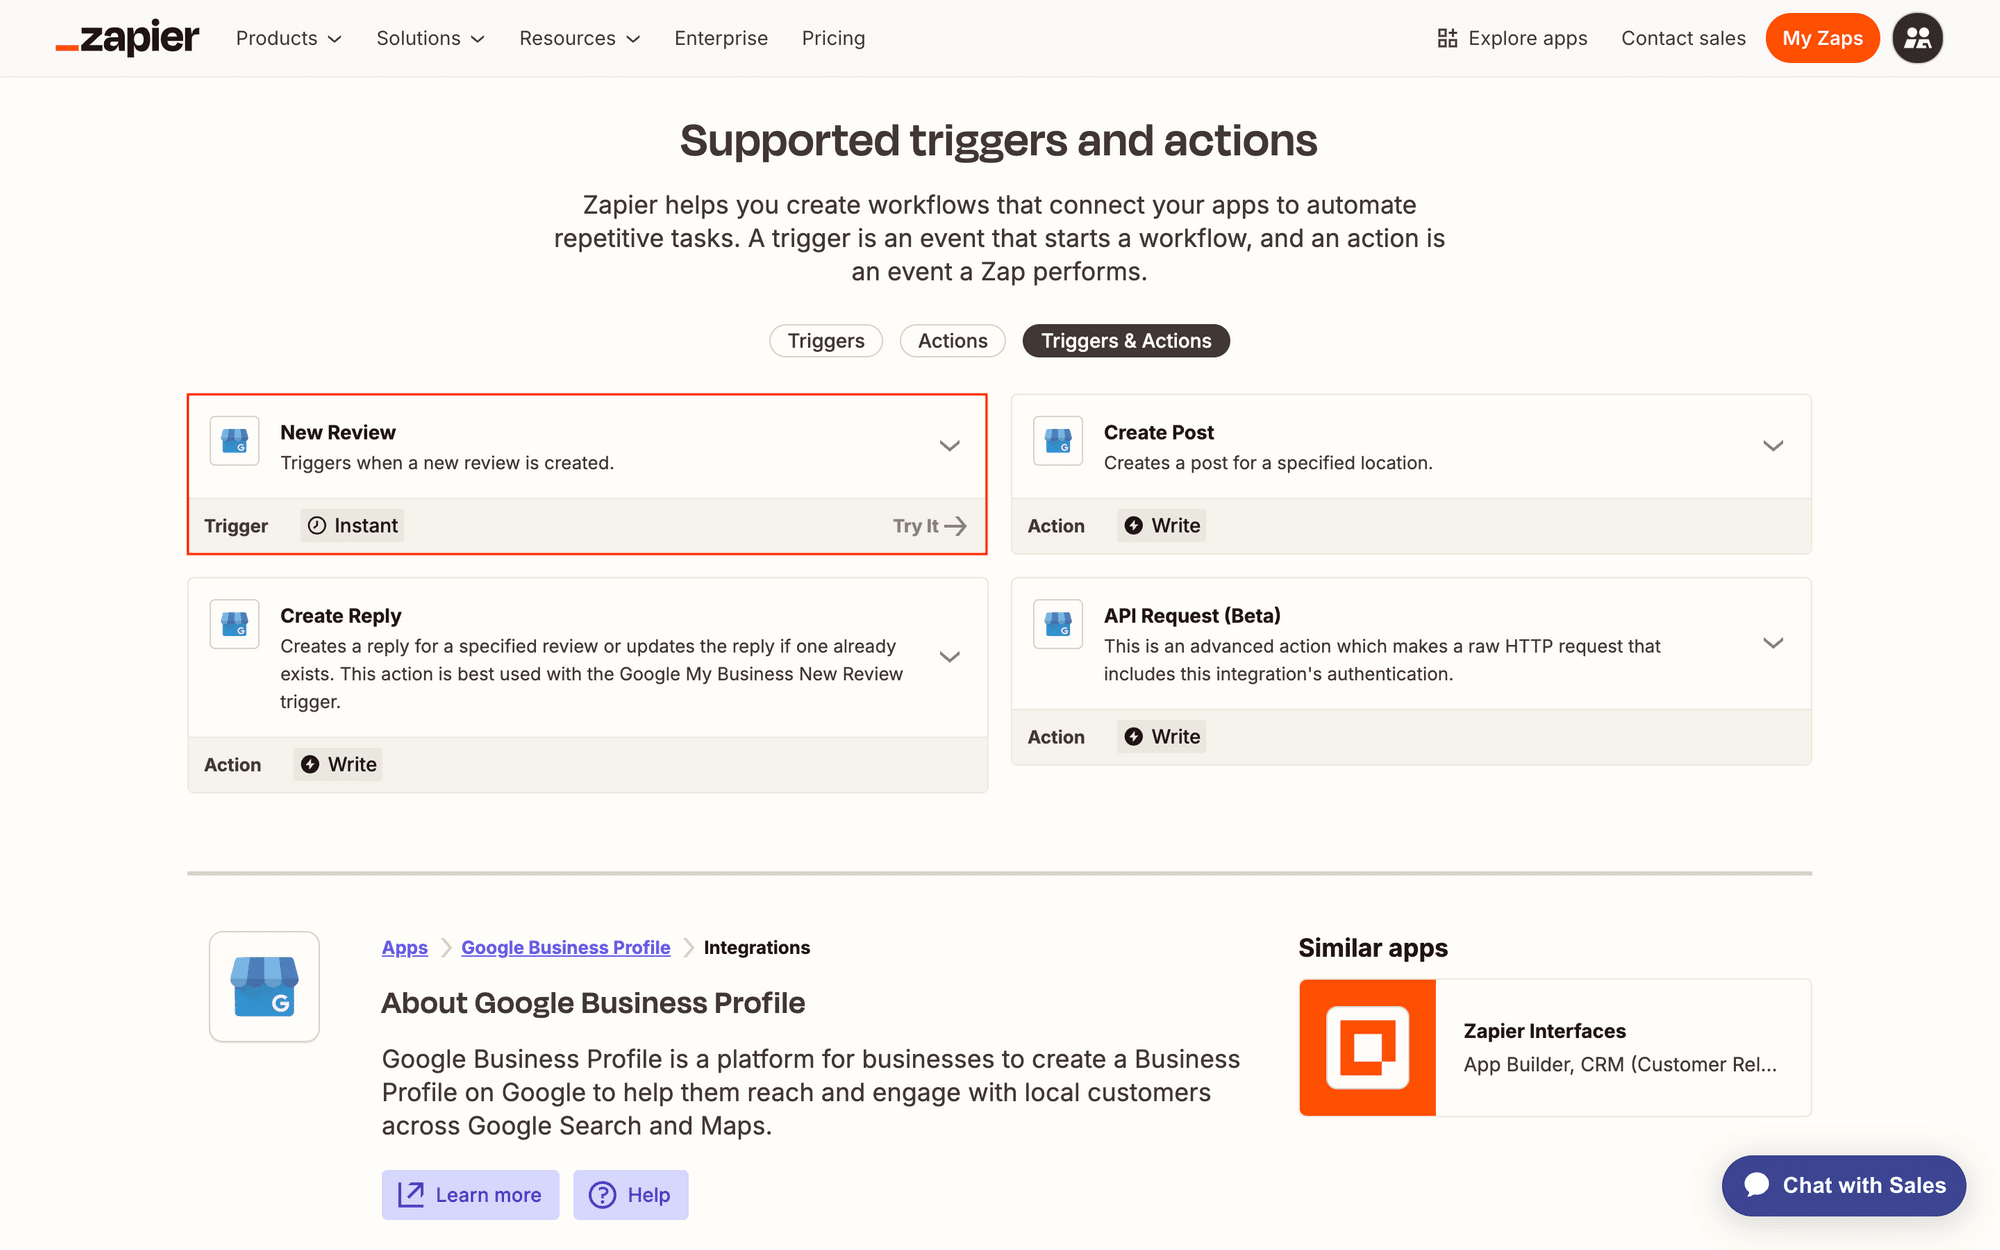
Task: Click the Google Business icon on Create Post
Action: click(x=1058, y=441)
